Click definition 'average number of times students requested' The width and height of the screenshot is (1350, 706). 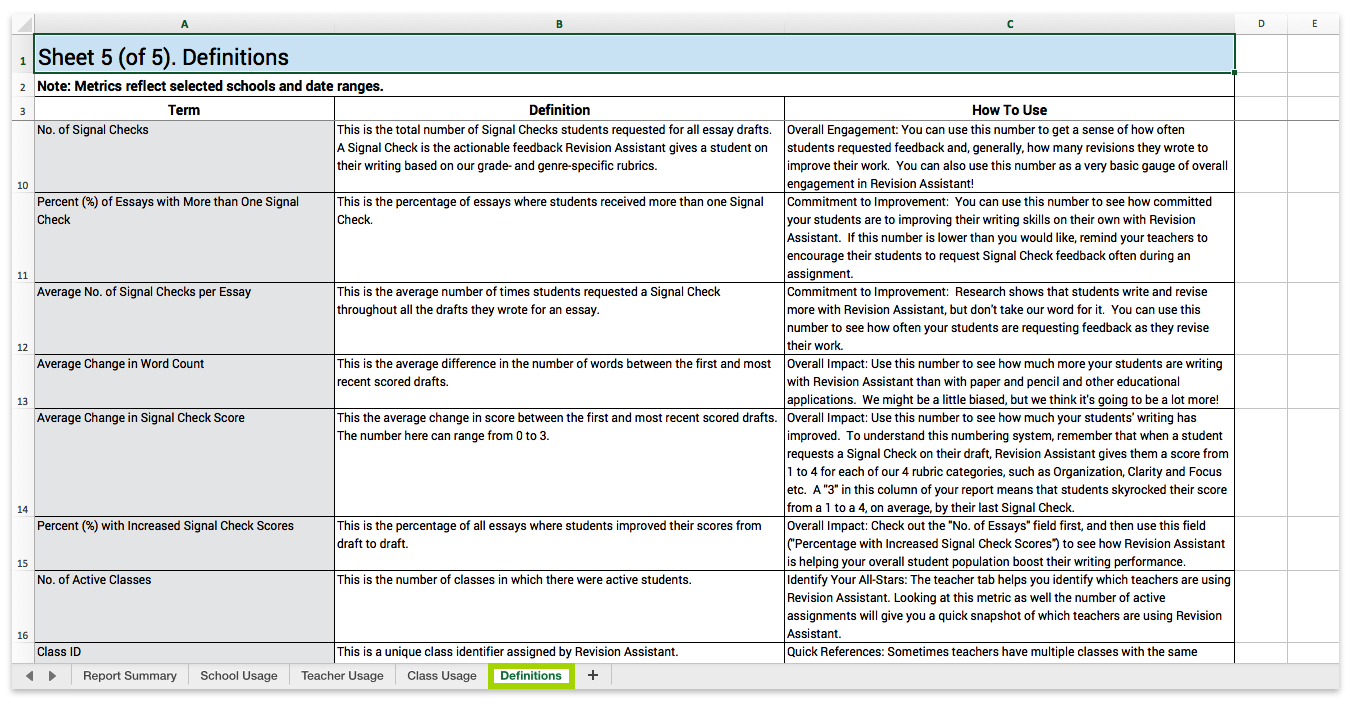tap(559, 319)
